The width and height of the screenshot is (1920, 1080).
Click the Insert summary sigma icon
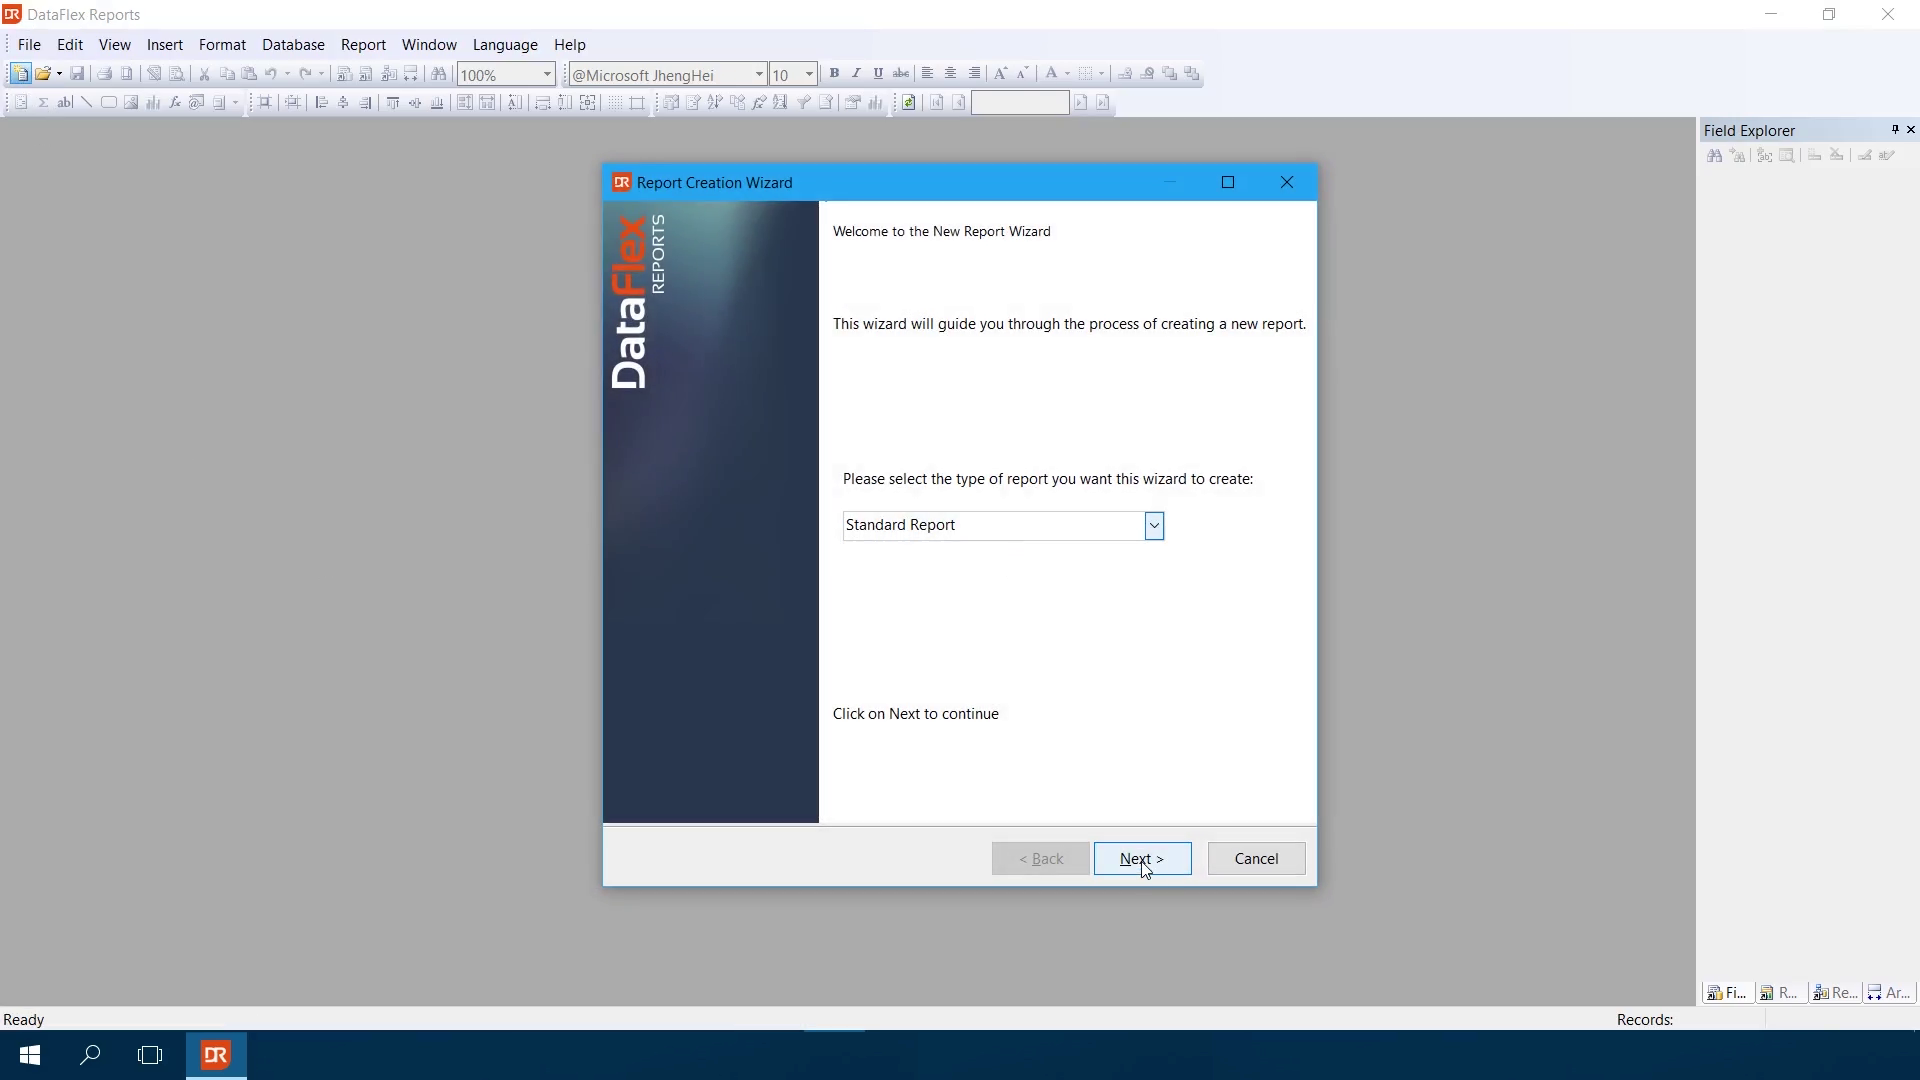(x=43, y=103)
